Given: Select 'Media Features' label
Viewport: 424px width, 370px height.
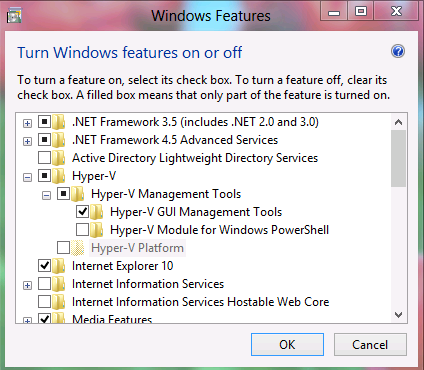Looking at the screenshot, I should click(112, 319).
